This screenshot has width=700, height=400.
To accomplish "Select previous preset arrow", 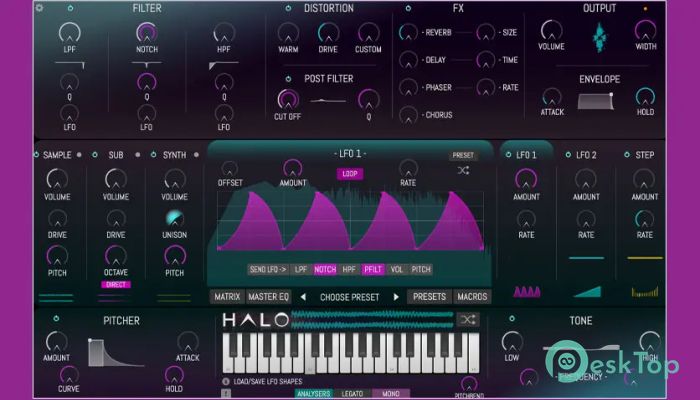I will 303,297.
